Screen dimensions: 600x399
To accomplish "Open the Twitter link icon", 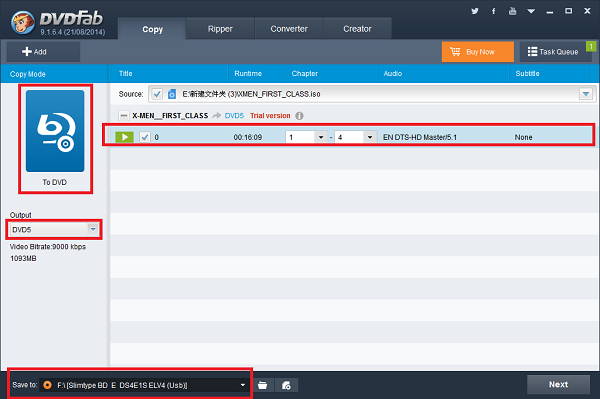I will (x=474, y=11).
